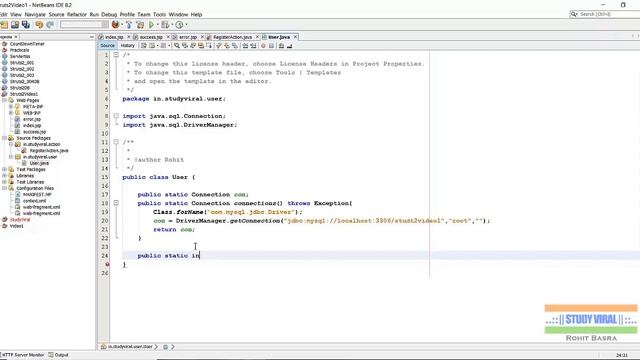The image size is (640, 360).
Task: Find Previous Occurrence in editor toolbar
Action: click(185, 46)
